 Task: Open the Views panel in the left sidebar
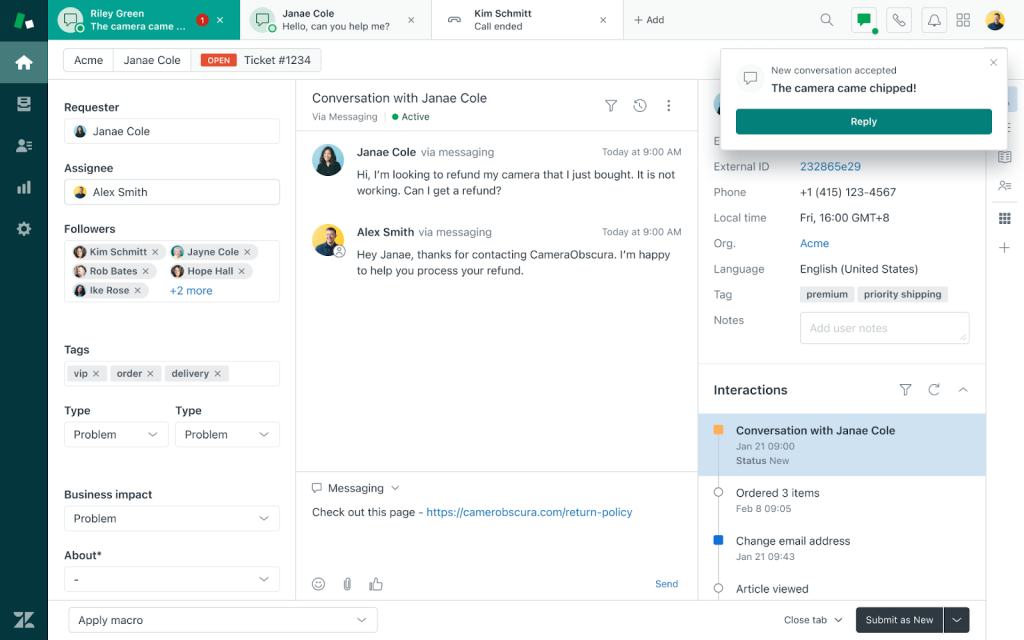(24, 102)
